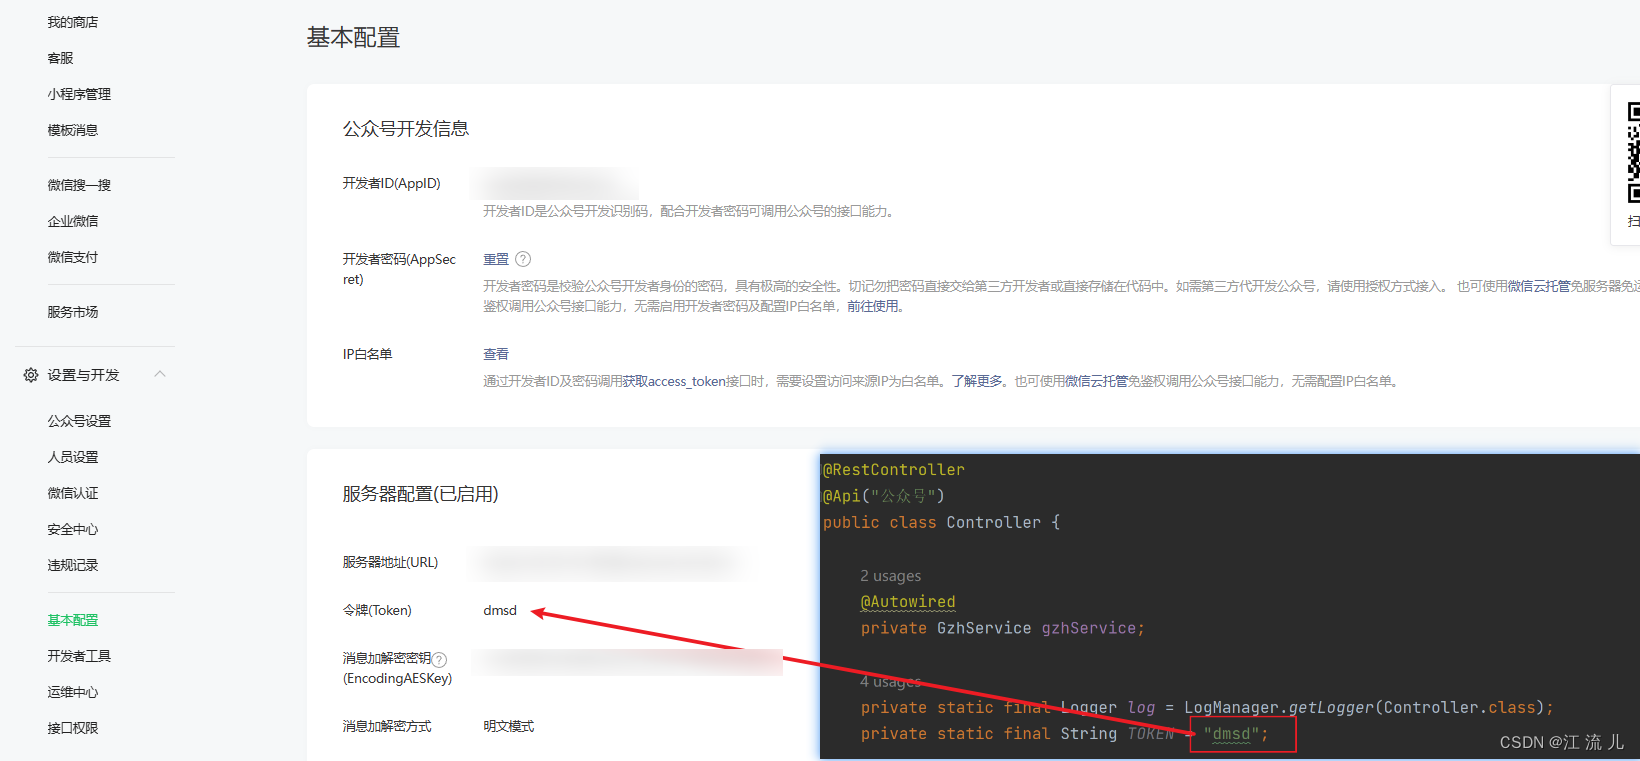The width and height of the screenshot is (1640, 761).
Task: Click "dmsd" string literal in code
Action: click(1231, 734)
